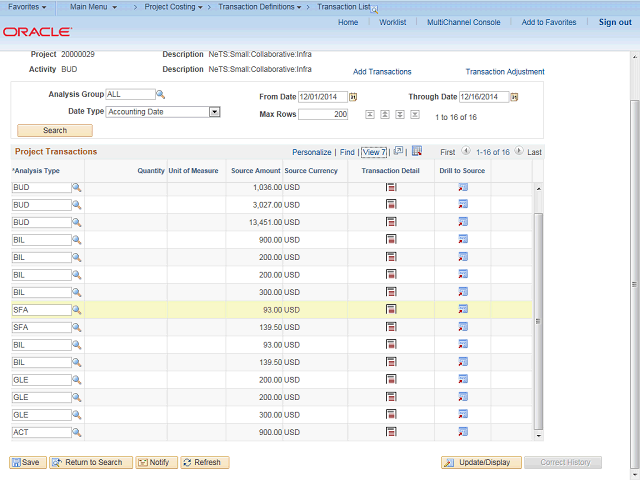Click the Update/Display button
Viewport: 640px width, 480px height.
tap(482, 462)
